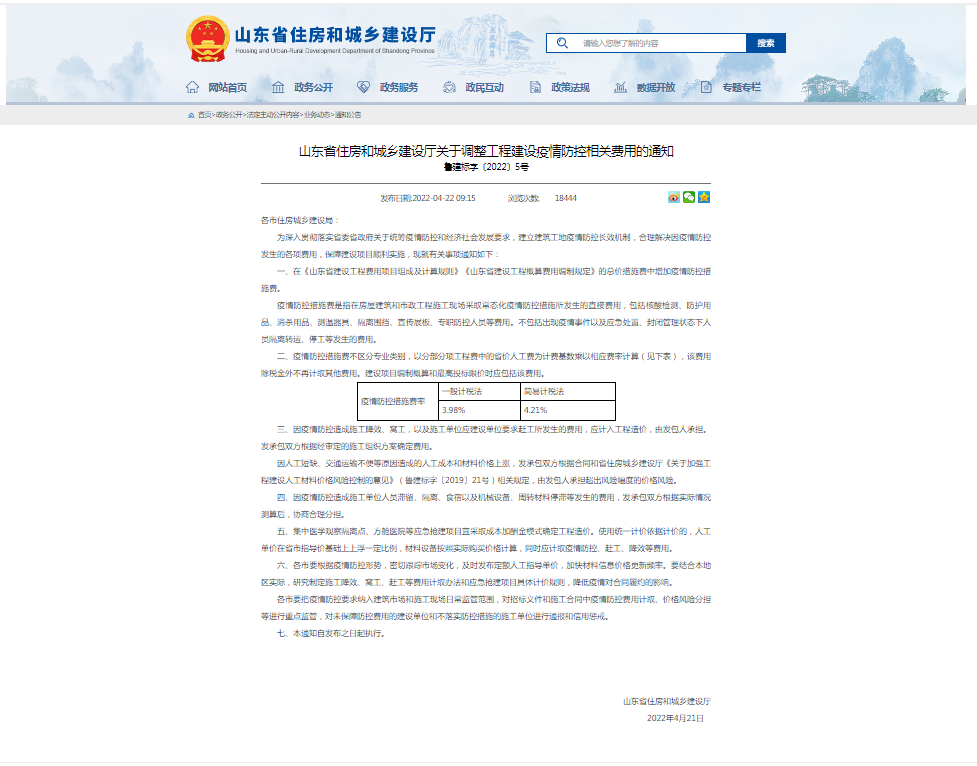Click document number 鲁建标字〔2022〕5号
The width and height of the screenshot is (977, 766).
486,167
